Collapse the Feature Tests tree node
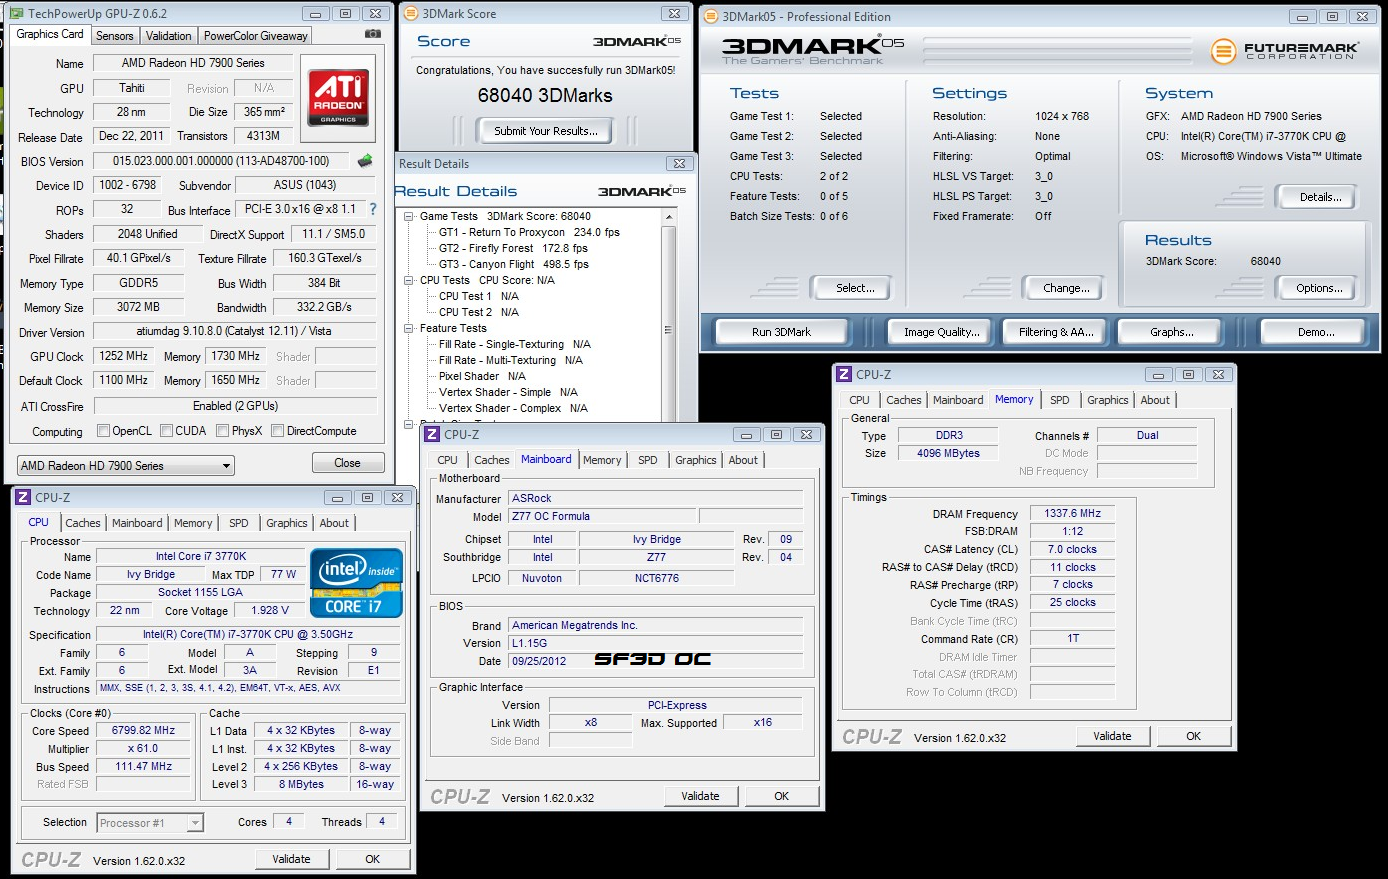1388x879 pixels. coord(409,328)
